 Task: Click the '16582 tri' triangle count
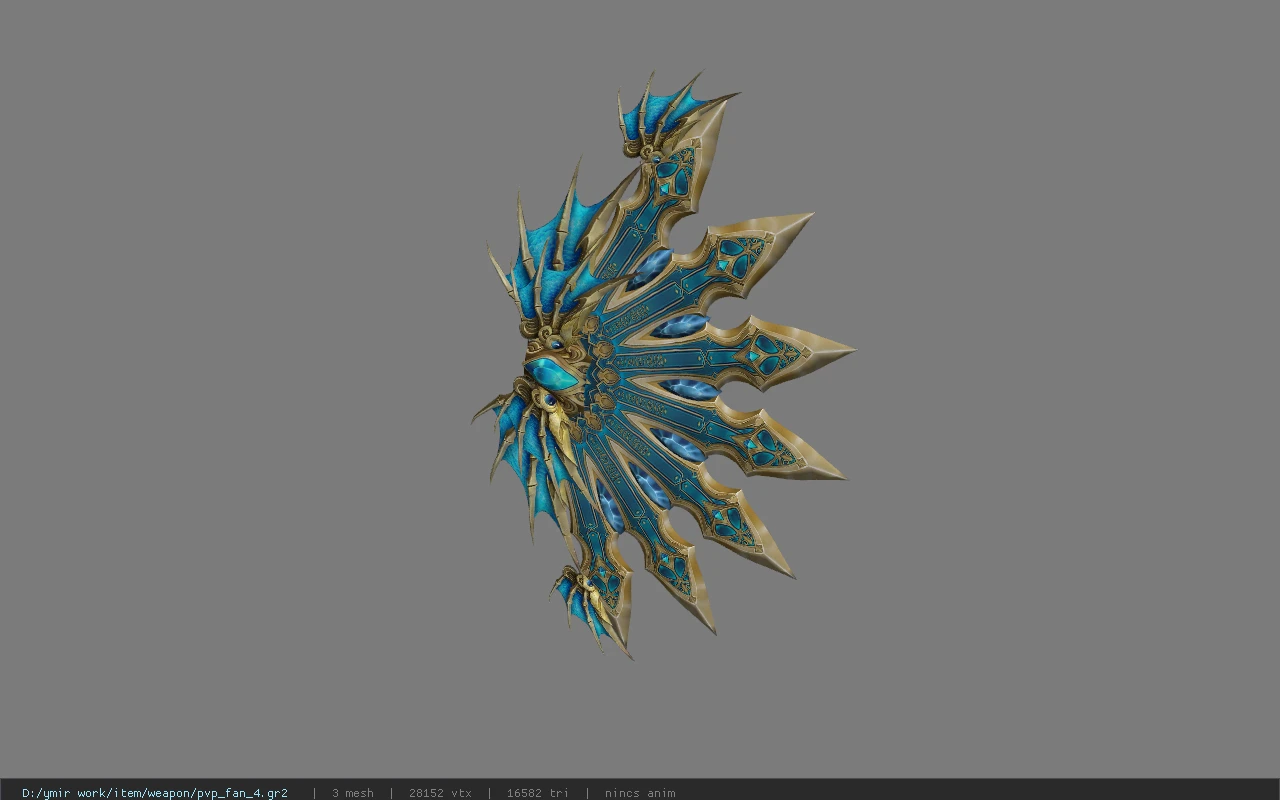pos(537,793)
